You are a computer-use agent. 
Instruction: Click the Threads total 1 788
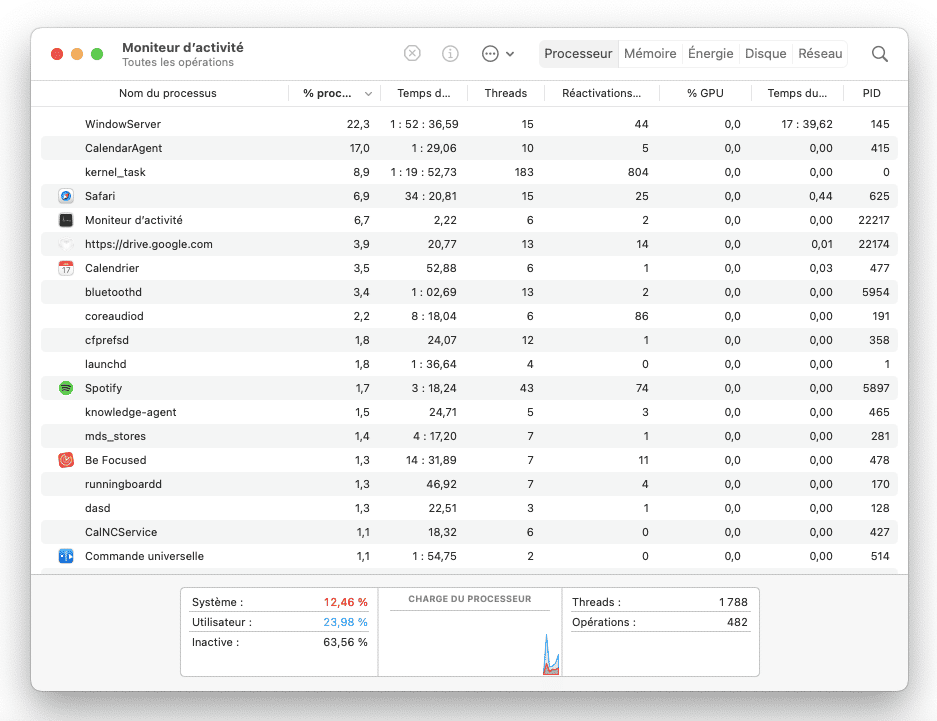point(733,602)
